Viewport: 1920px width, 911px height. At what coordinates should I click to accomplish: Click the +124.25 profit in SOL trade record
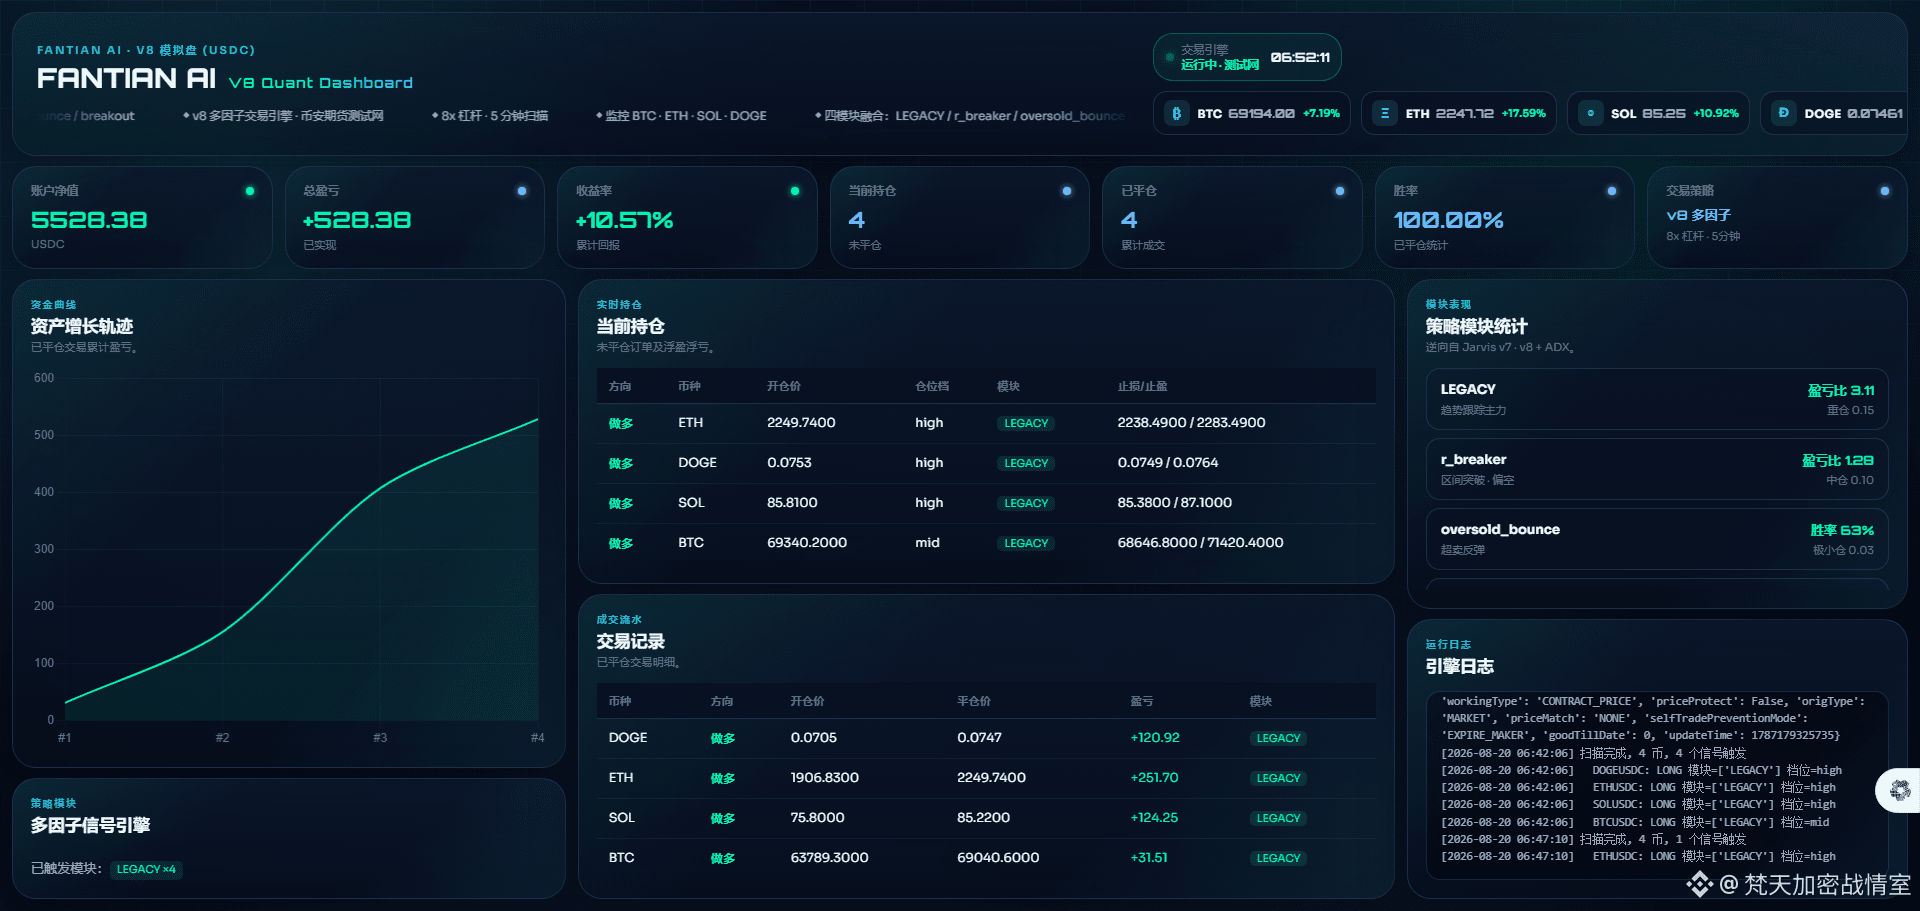(1154, 818)
